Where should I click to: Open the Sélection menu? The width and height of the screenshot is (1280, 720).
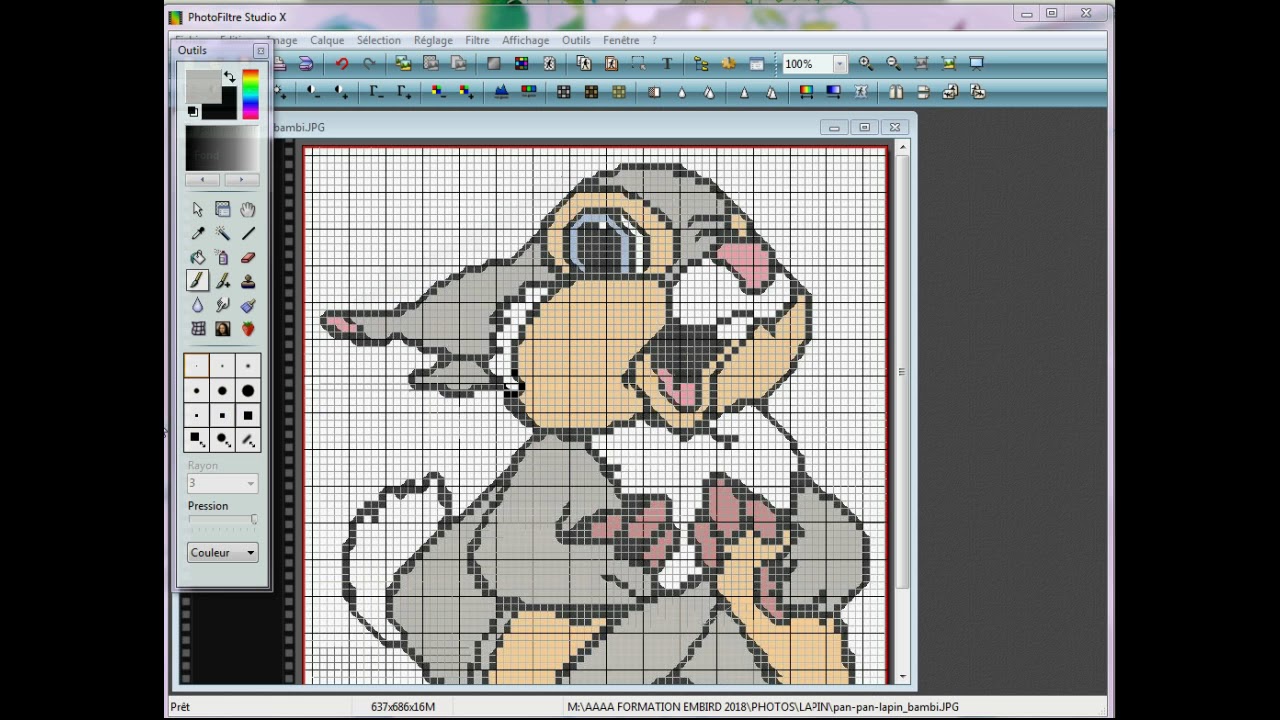379,40
